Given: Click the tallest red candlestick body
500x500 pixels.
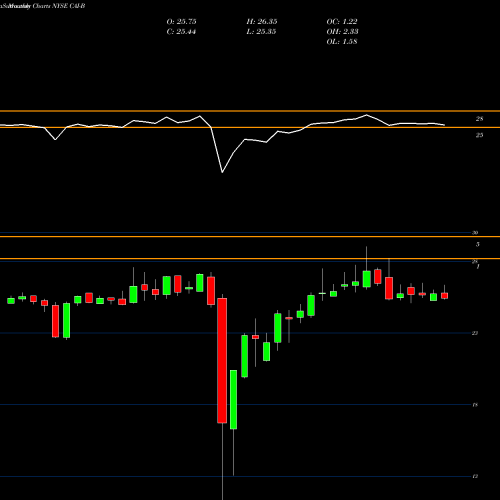Looking at the screenshot, I should click(222, 360).
